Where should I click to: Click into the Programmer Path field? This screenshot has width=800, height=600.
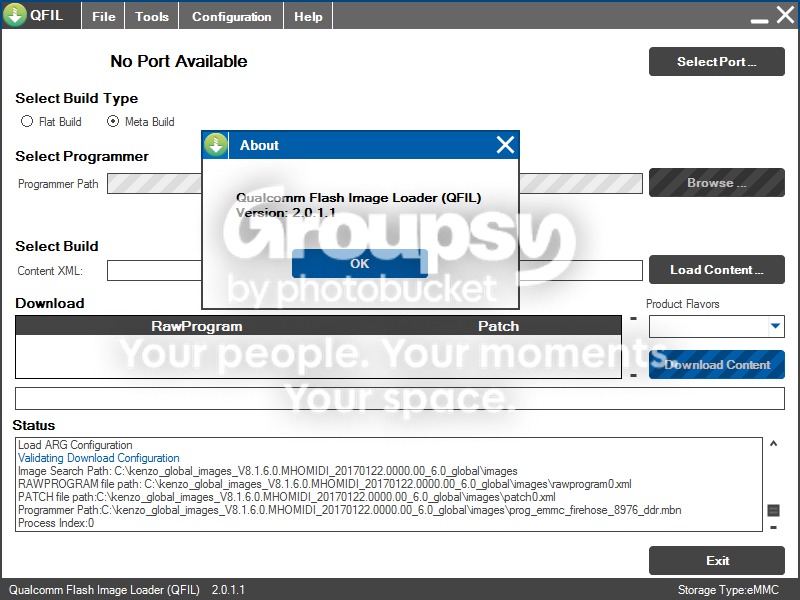tap(374, 184)
